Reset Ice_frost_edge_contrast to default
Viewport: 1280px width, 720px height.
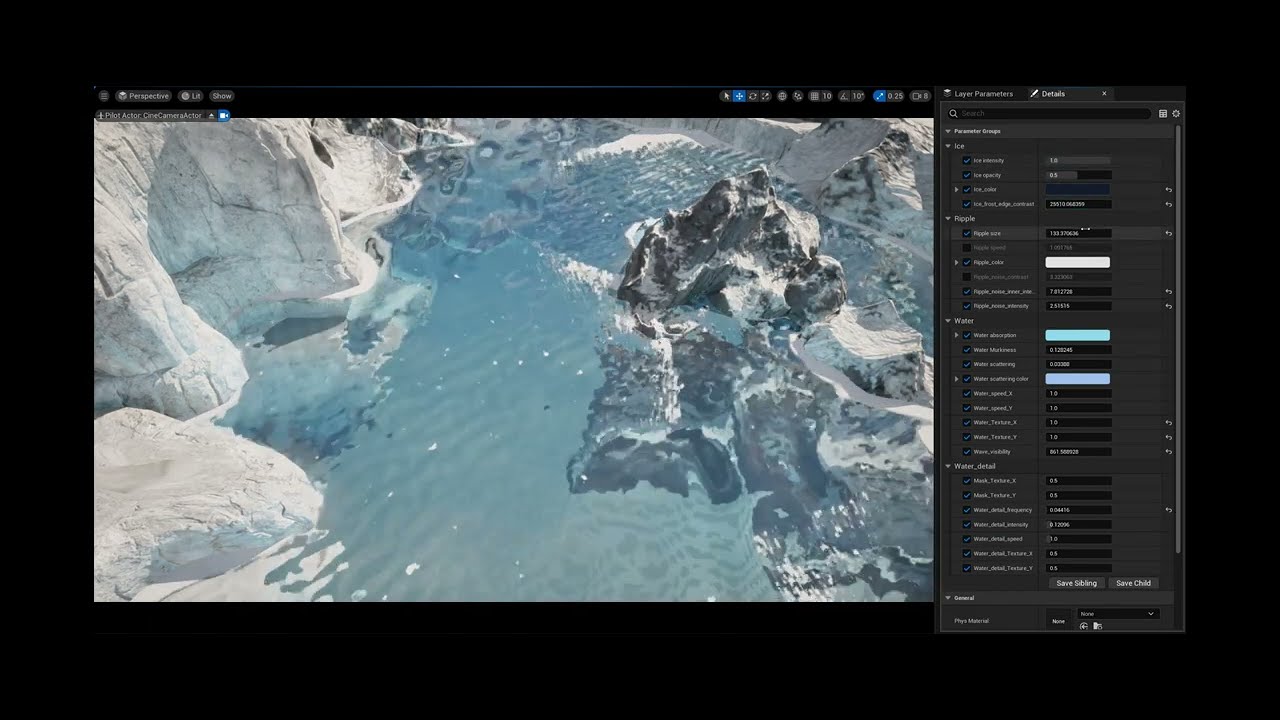coord(1169,204)
